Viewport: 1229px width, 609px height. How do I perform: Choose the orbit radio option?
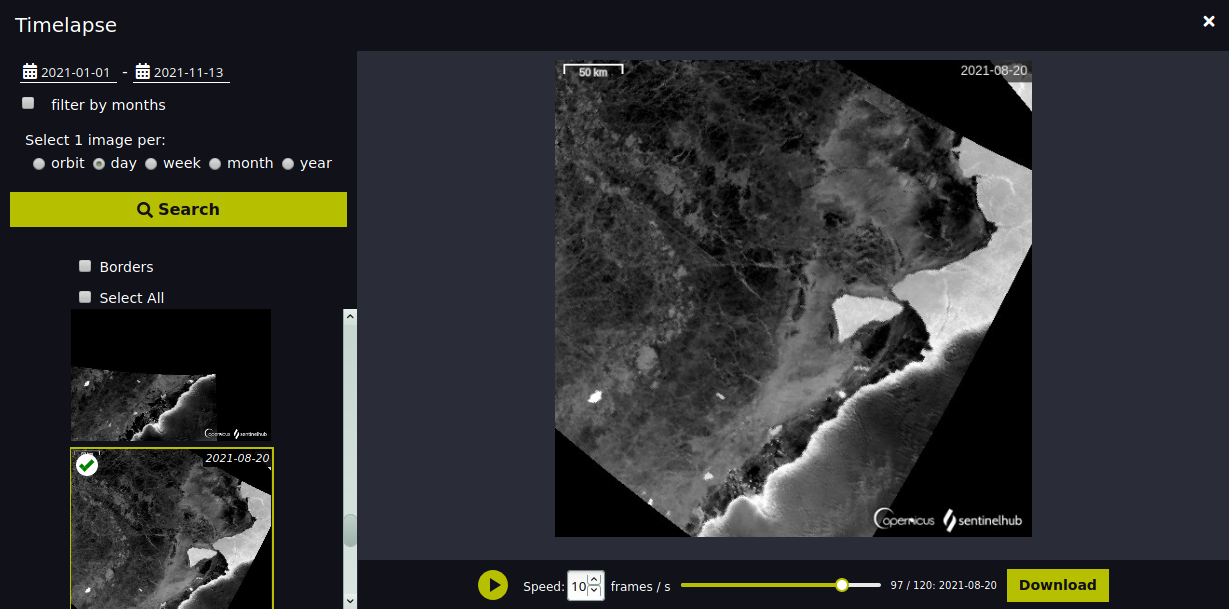38,163
